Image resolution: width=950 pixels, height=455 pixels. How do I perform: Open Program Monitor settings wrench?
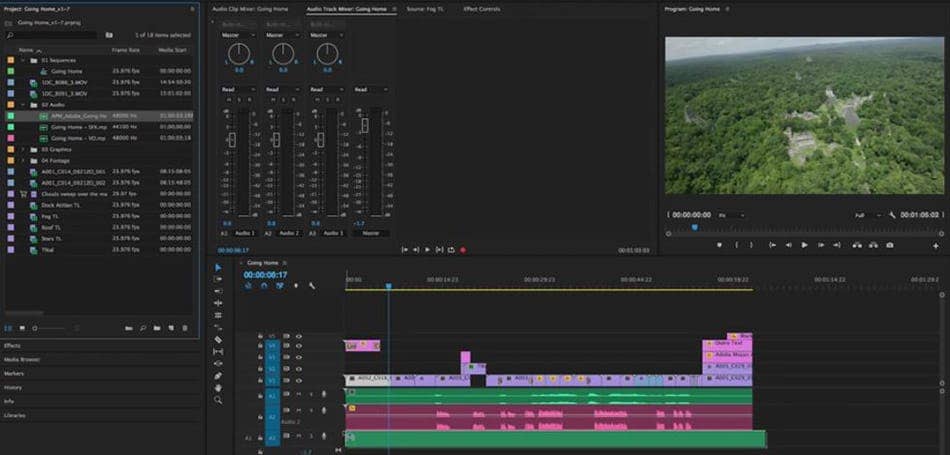tap(892, 215)
